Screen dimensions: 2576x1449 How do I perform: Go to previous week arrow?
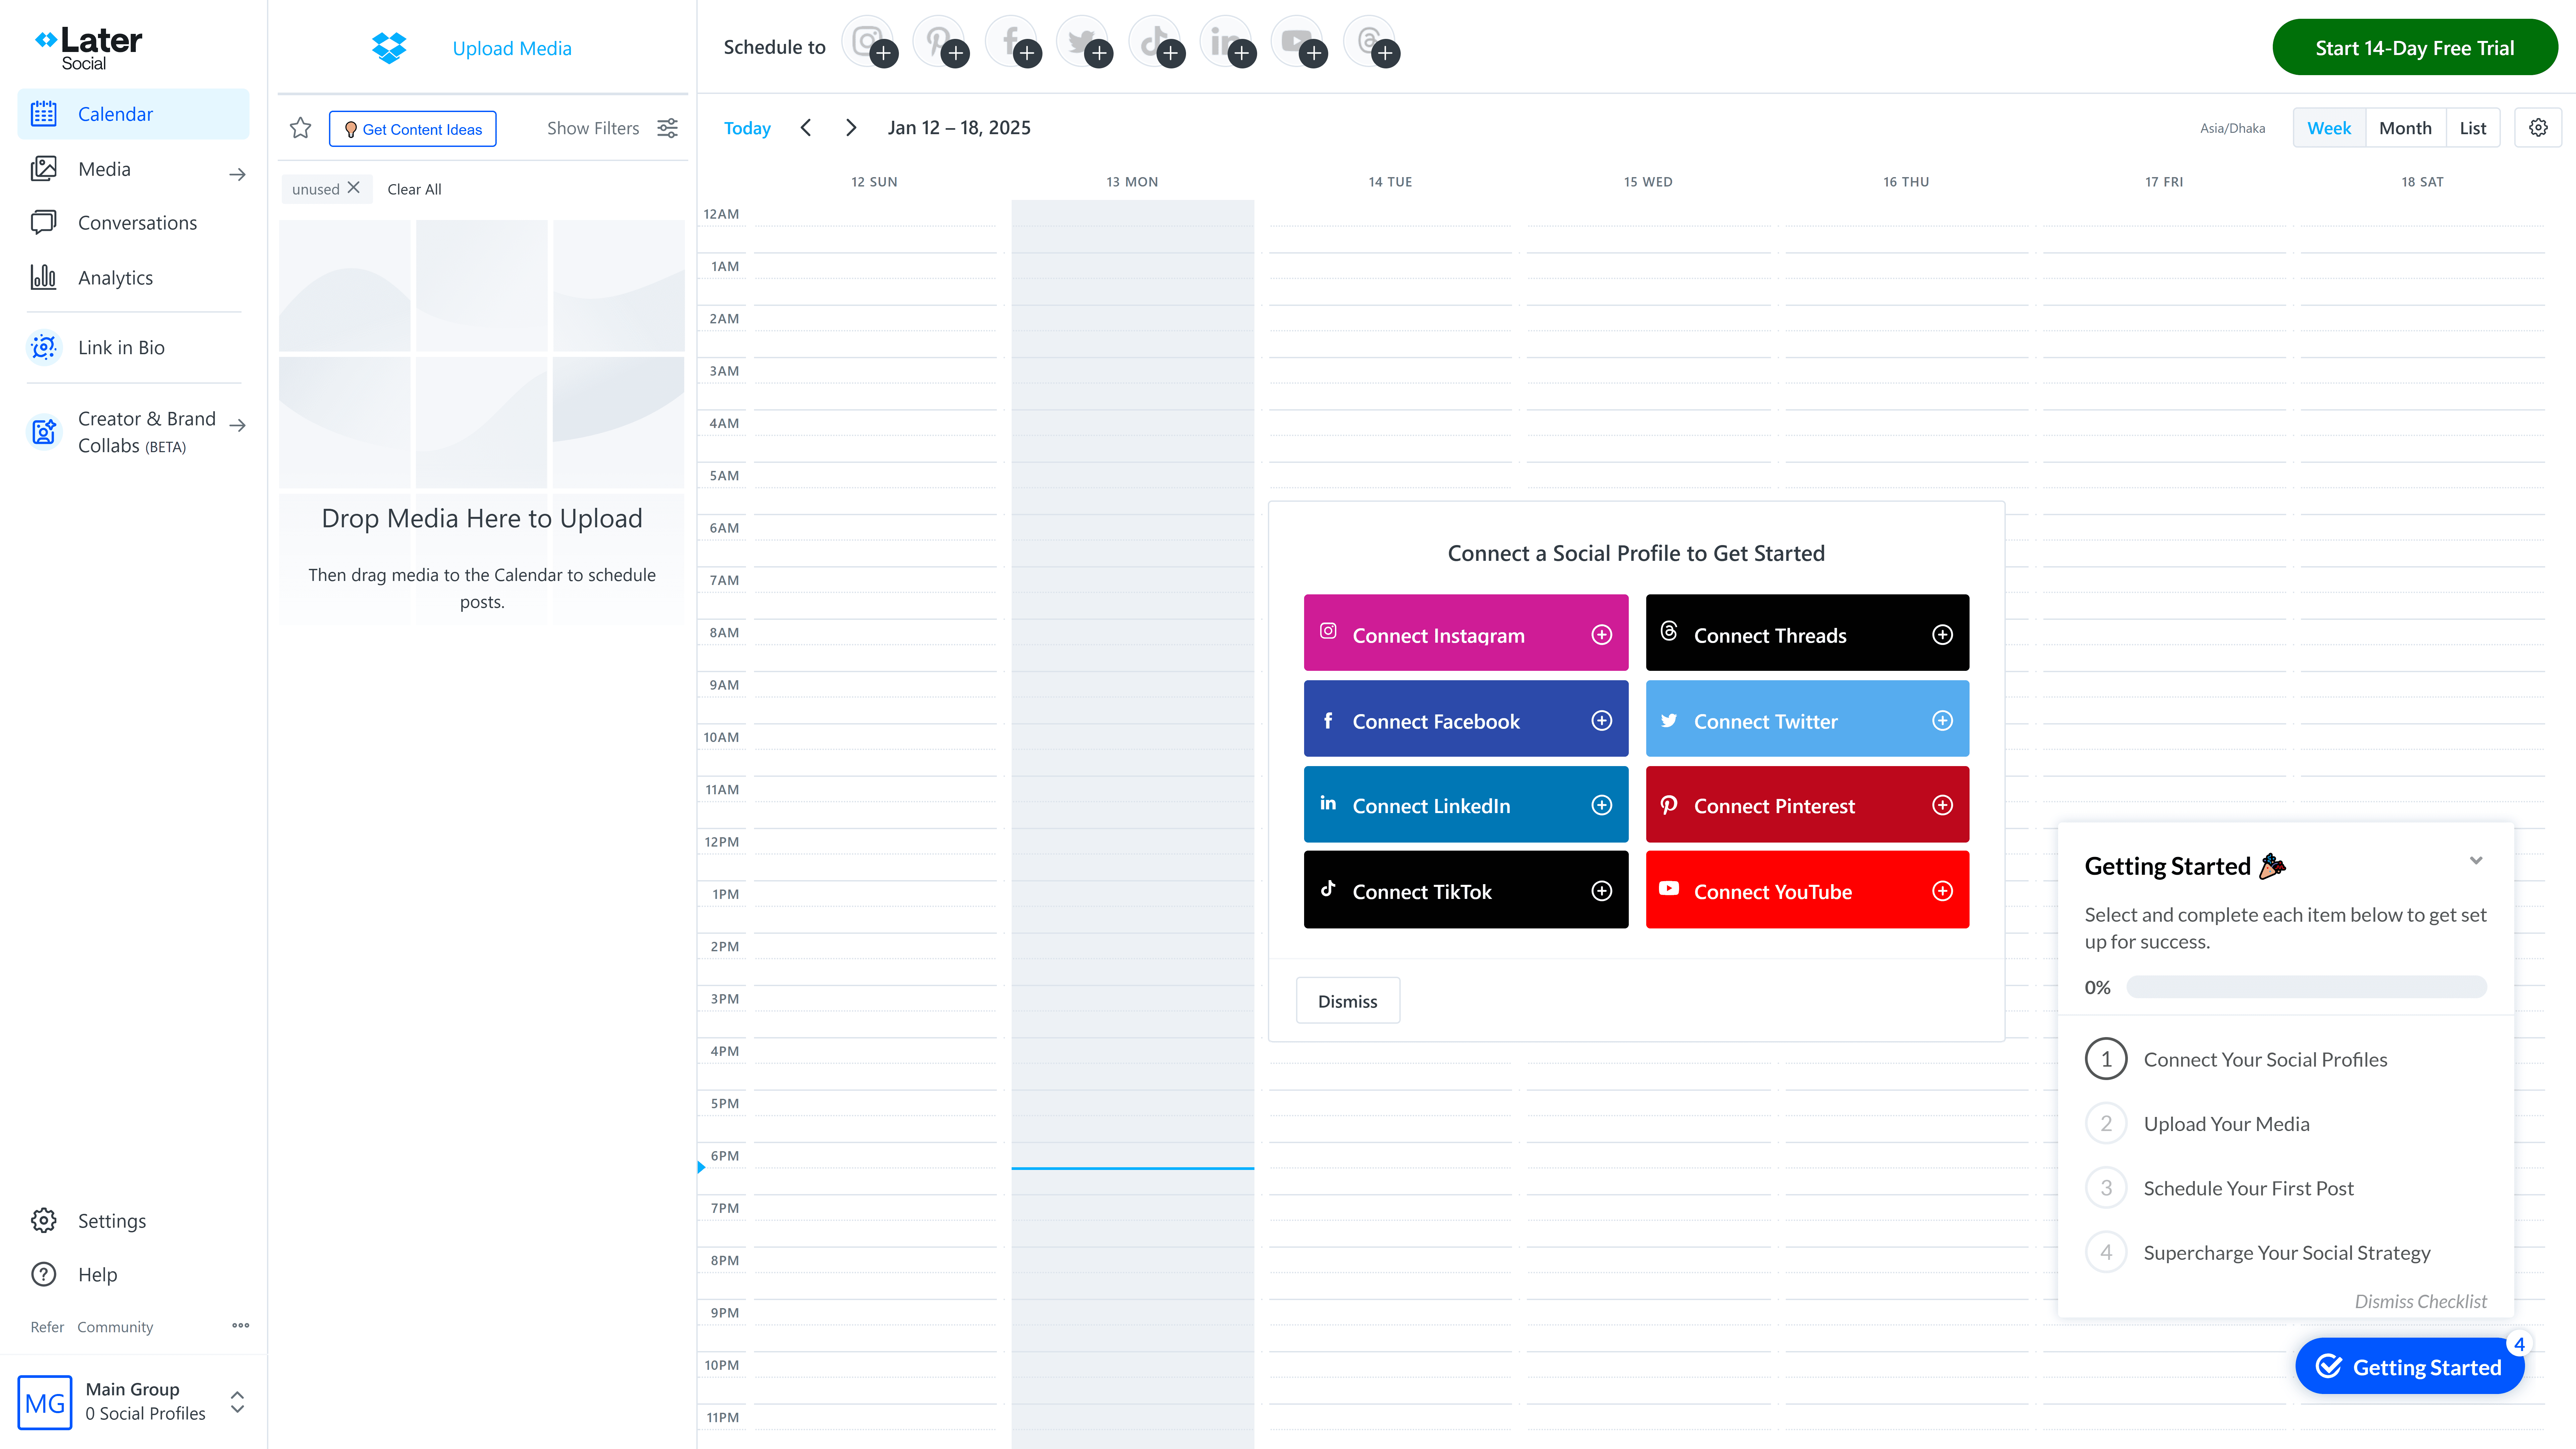[806, 128]
